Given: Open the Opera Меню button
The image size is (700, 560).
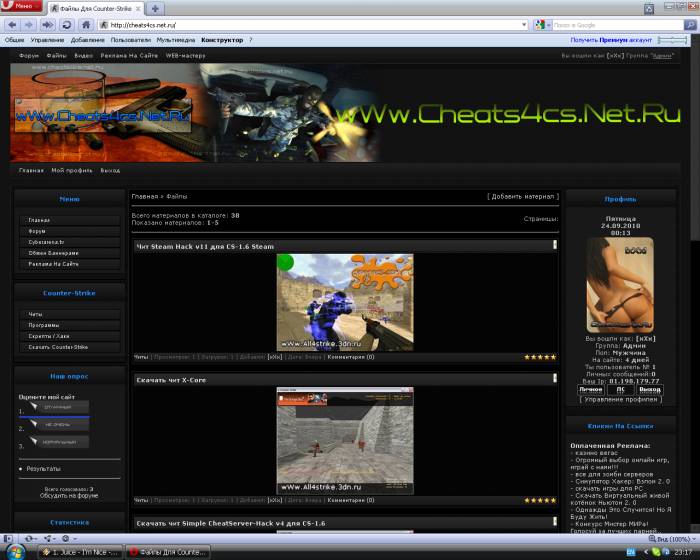Looking at the screenshot, I should (x=21, y=6).
